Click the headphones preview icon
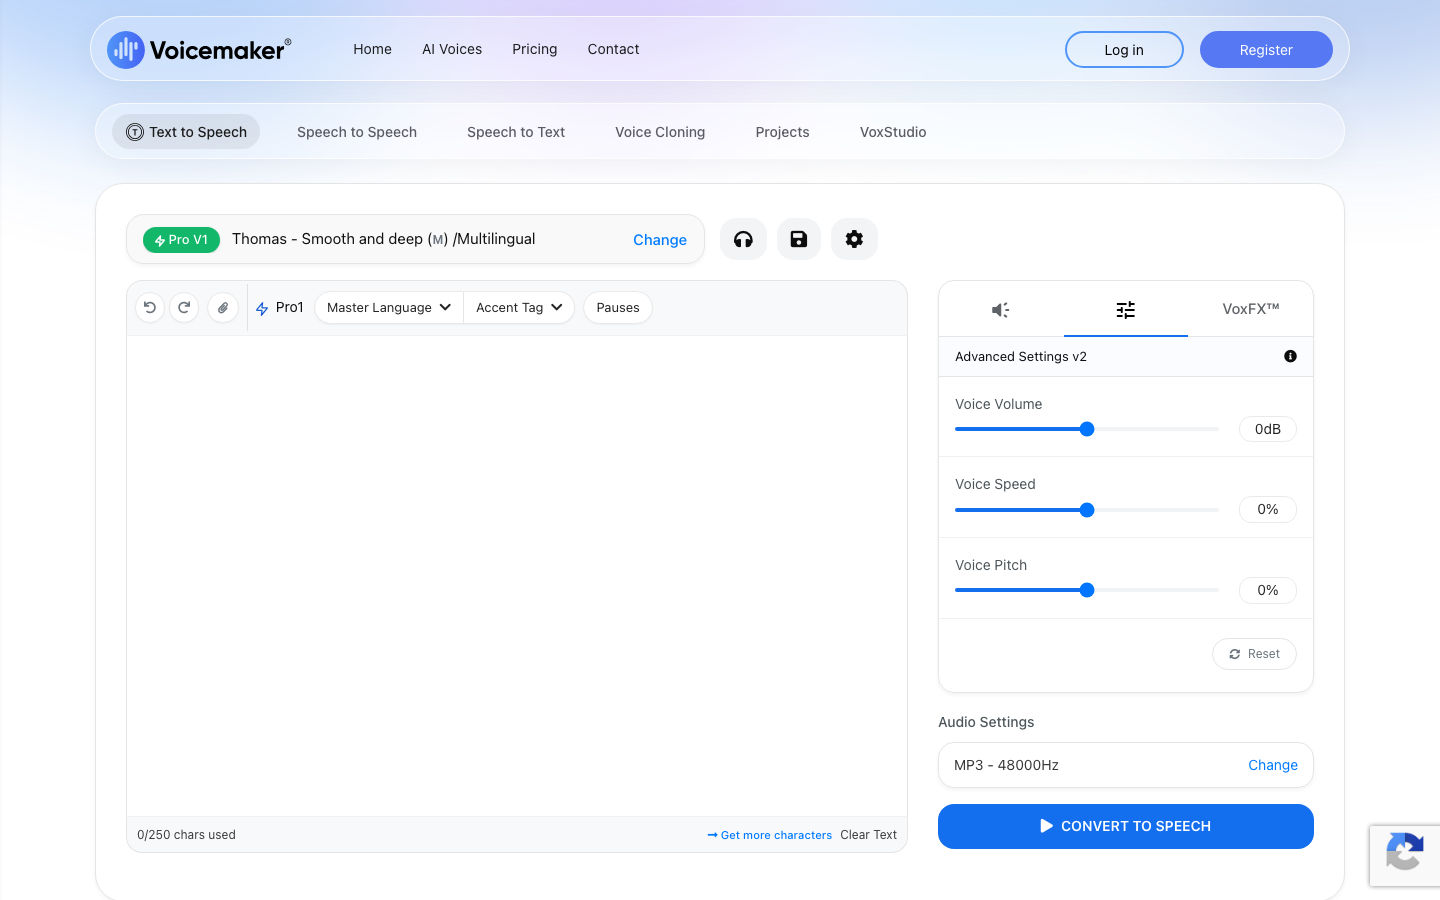This screenshot has height=900, width=1440. [x=743, y=239]
